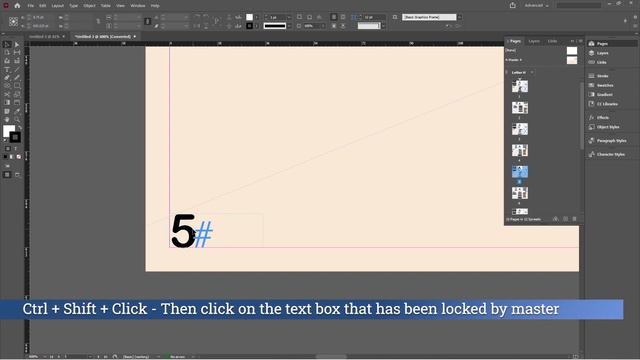Open the File menu
Image resolution: width=640 pixels, height=360 pixels.
tap(31, 6)
